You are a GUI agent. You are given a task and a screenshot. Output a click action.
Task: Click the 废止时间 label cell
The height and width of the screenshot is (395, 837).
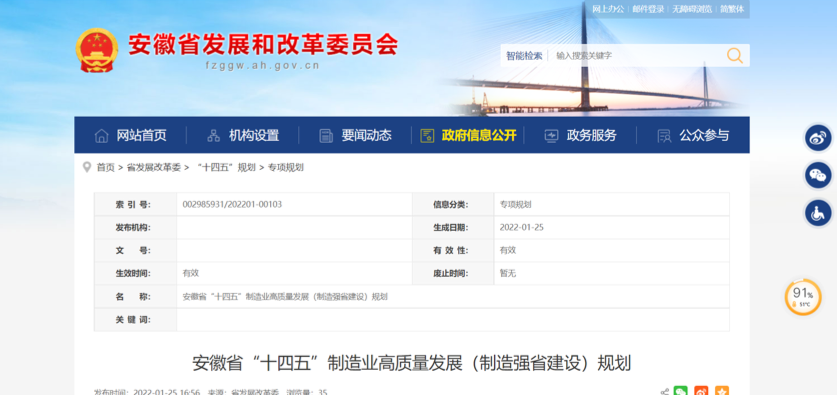(453, 274)
